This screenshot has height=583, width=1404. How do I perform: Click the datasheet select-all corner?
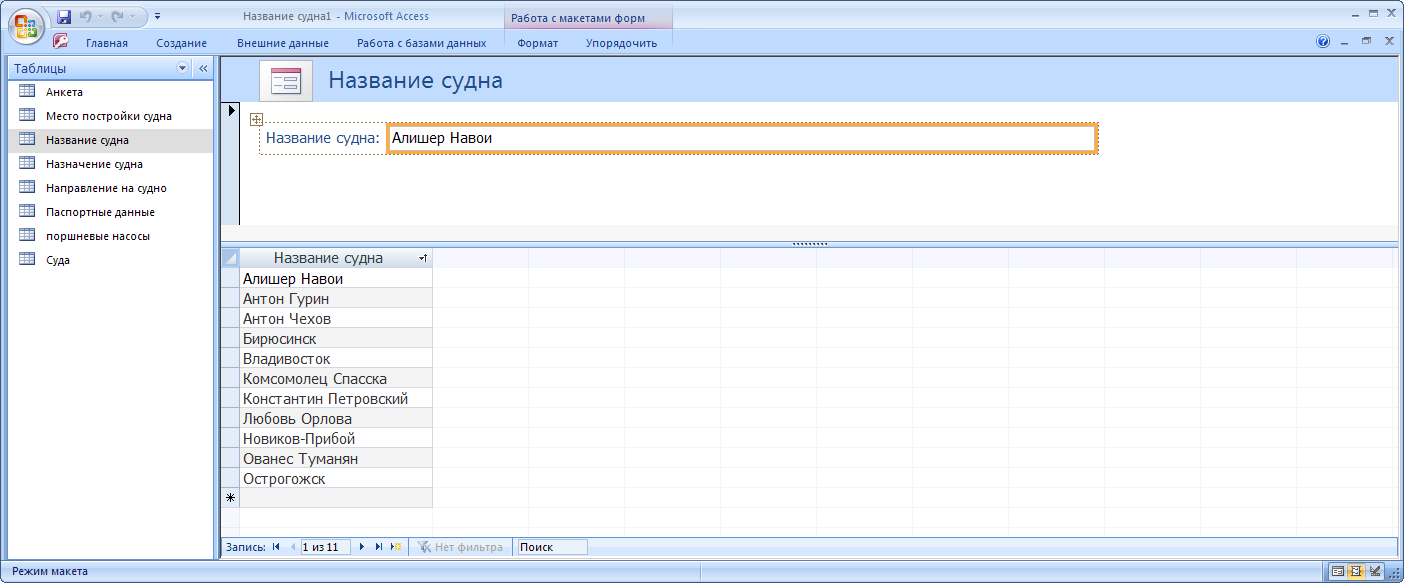pos(230,258)
